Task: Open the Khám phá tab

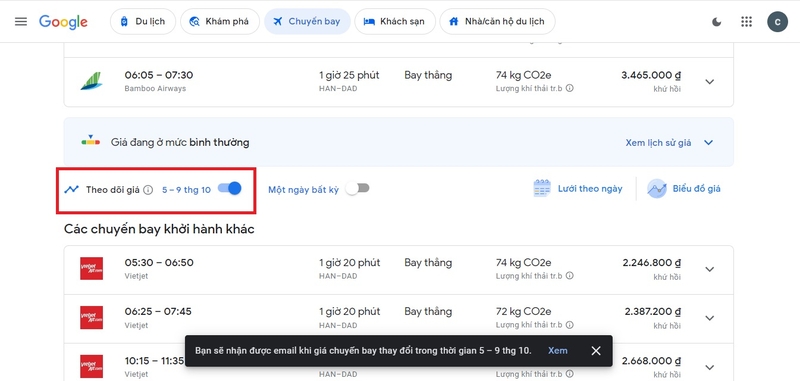Action: (x=219, y=21)
